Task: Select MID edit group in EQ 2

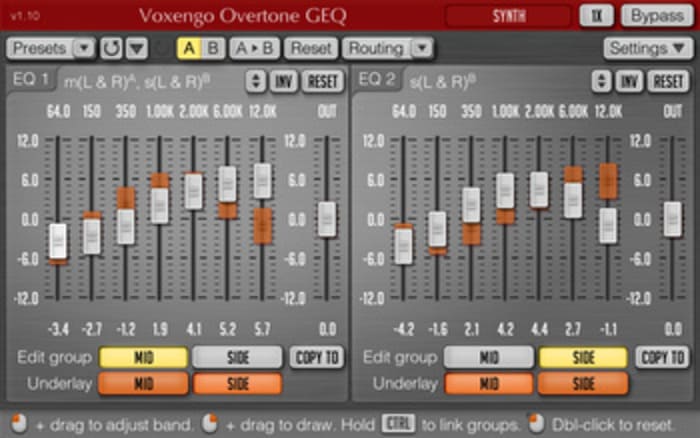Action: coord(489,358)
